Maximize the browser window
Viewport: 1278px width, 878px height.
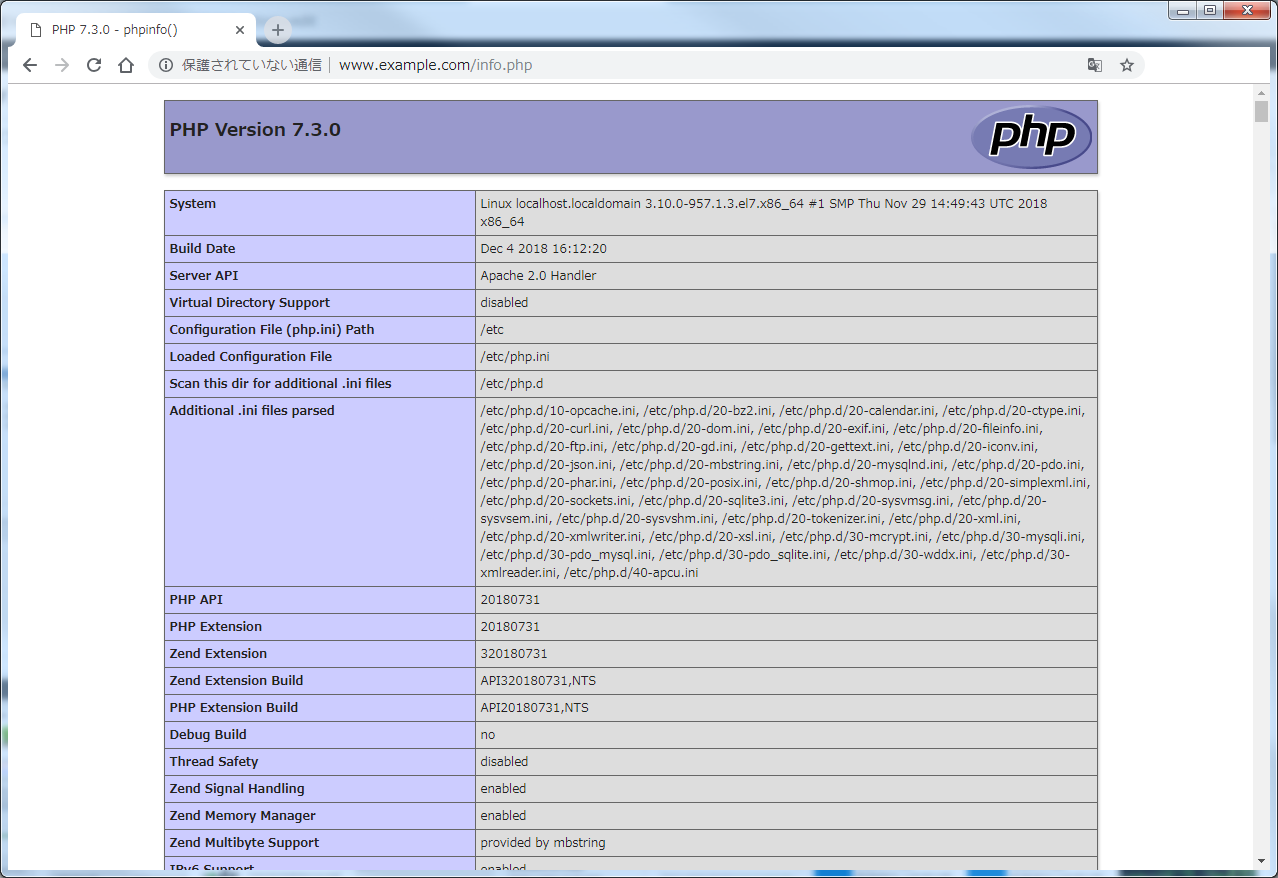[x=1210, y=10]
